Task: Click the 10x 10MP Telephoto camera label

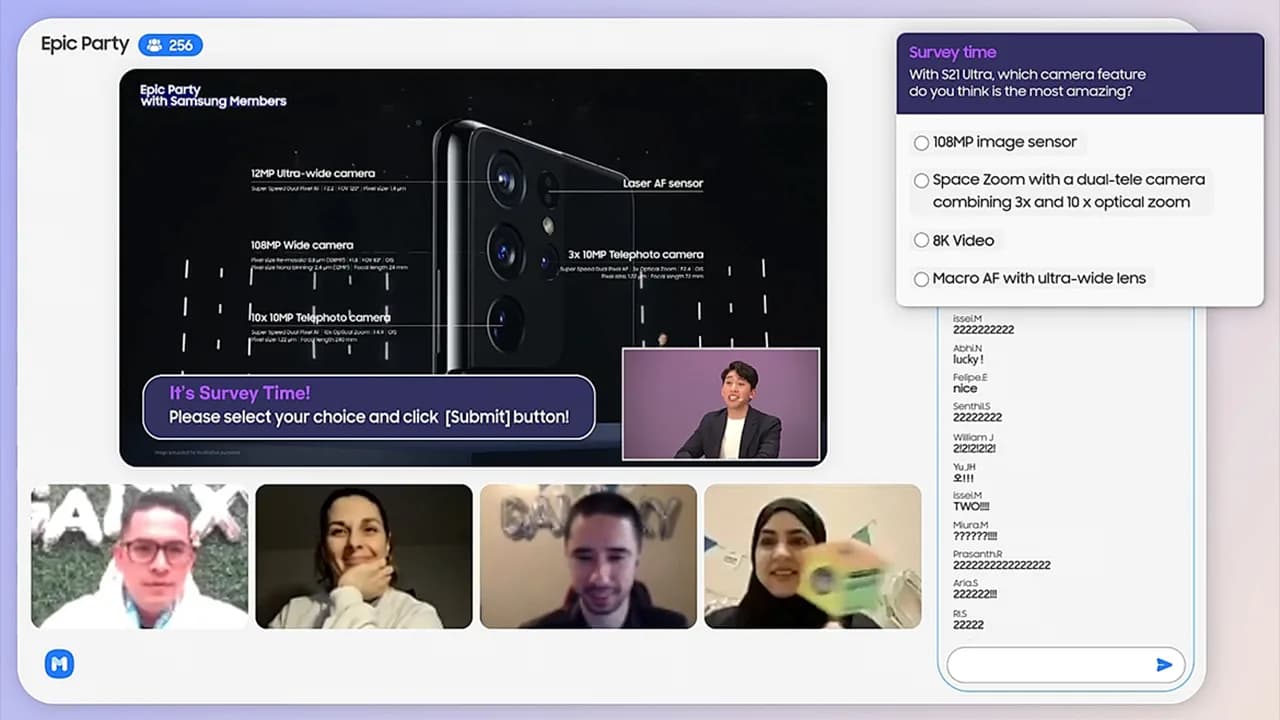Action: coord(320,317)
